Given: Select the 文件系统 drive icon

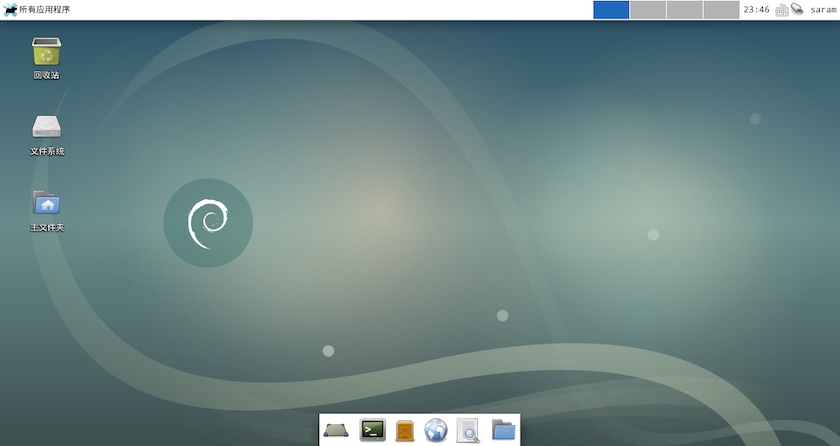Looking at the screenshot, I should click(x=47, y=127).
